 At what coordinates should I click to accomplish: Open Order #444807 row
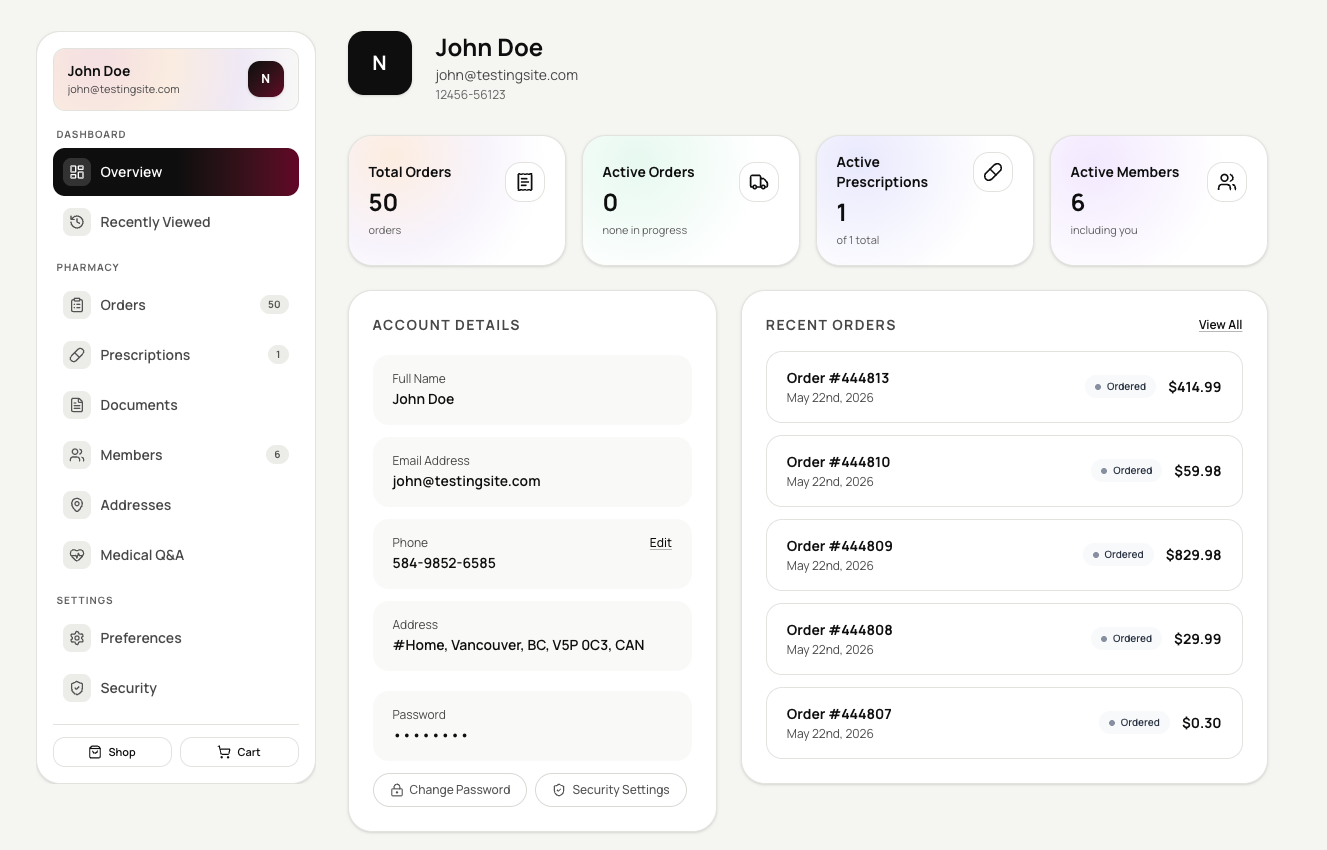pos(1004,723)
